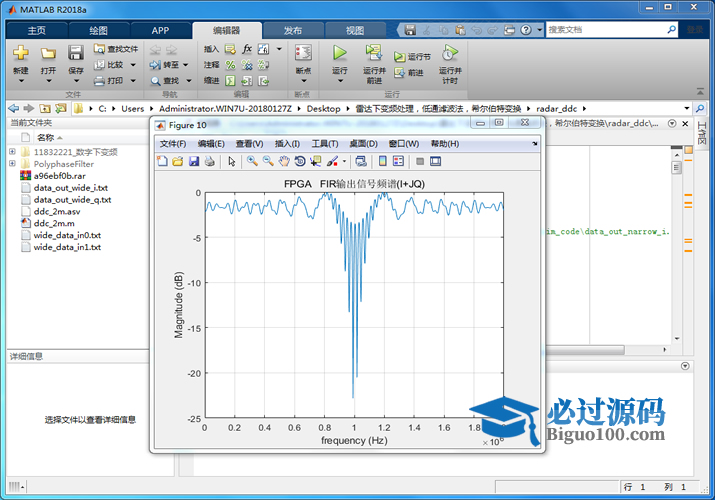The image size is (715, 500).
Task: Select the ddc_2m.m file
Action: click(54, 223)
